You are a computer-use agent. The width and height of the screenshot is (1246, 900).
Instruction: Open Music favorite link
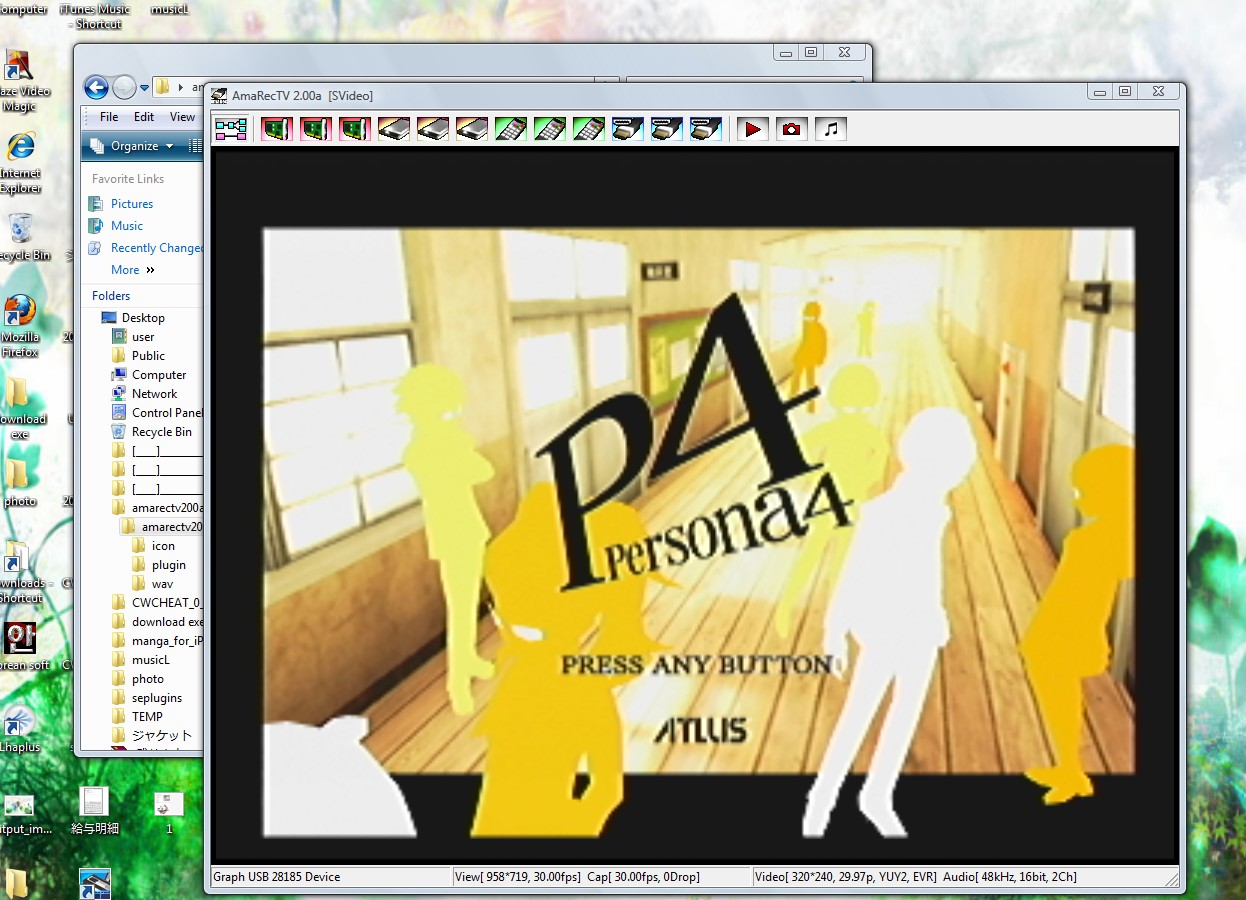[127, 226]
